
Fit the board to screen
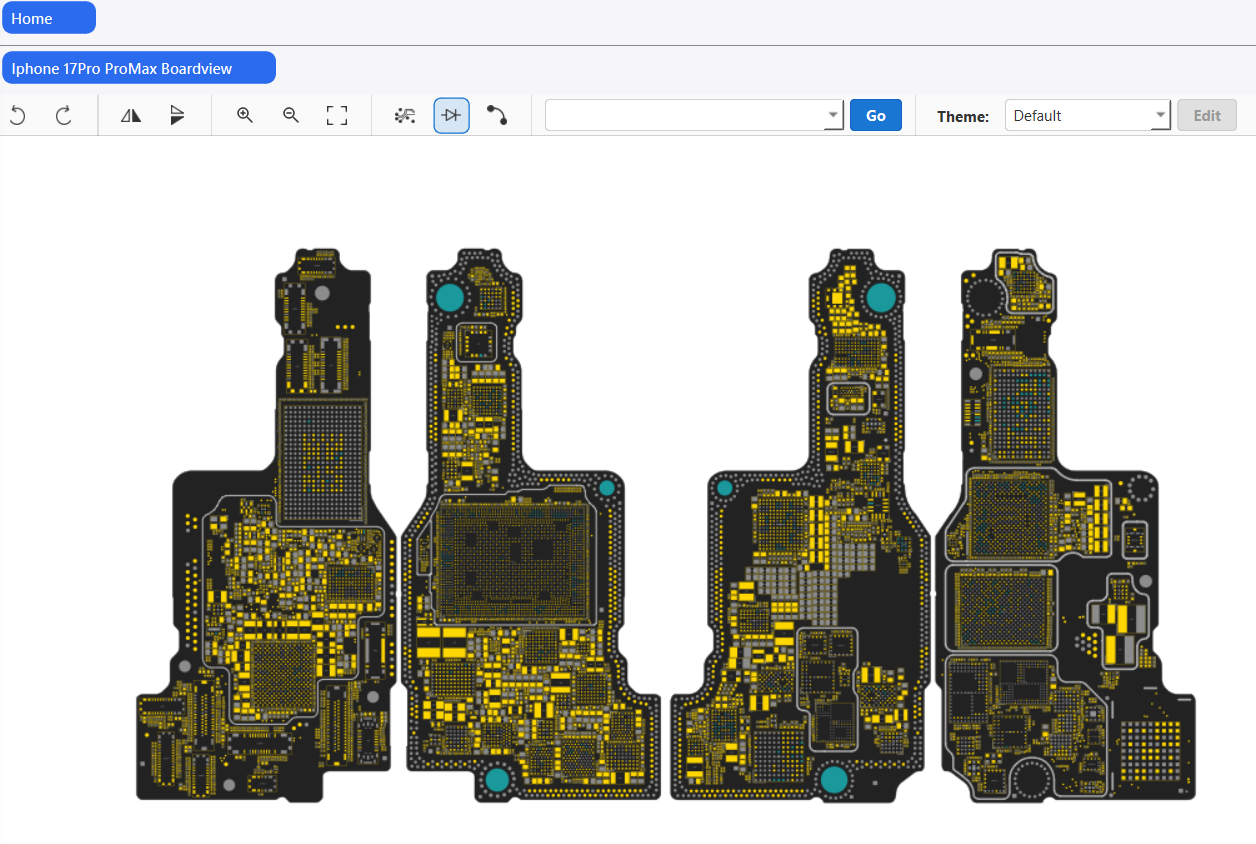point(337,115)
